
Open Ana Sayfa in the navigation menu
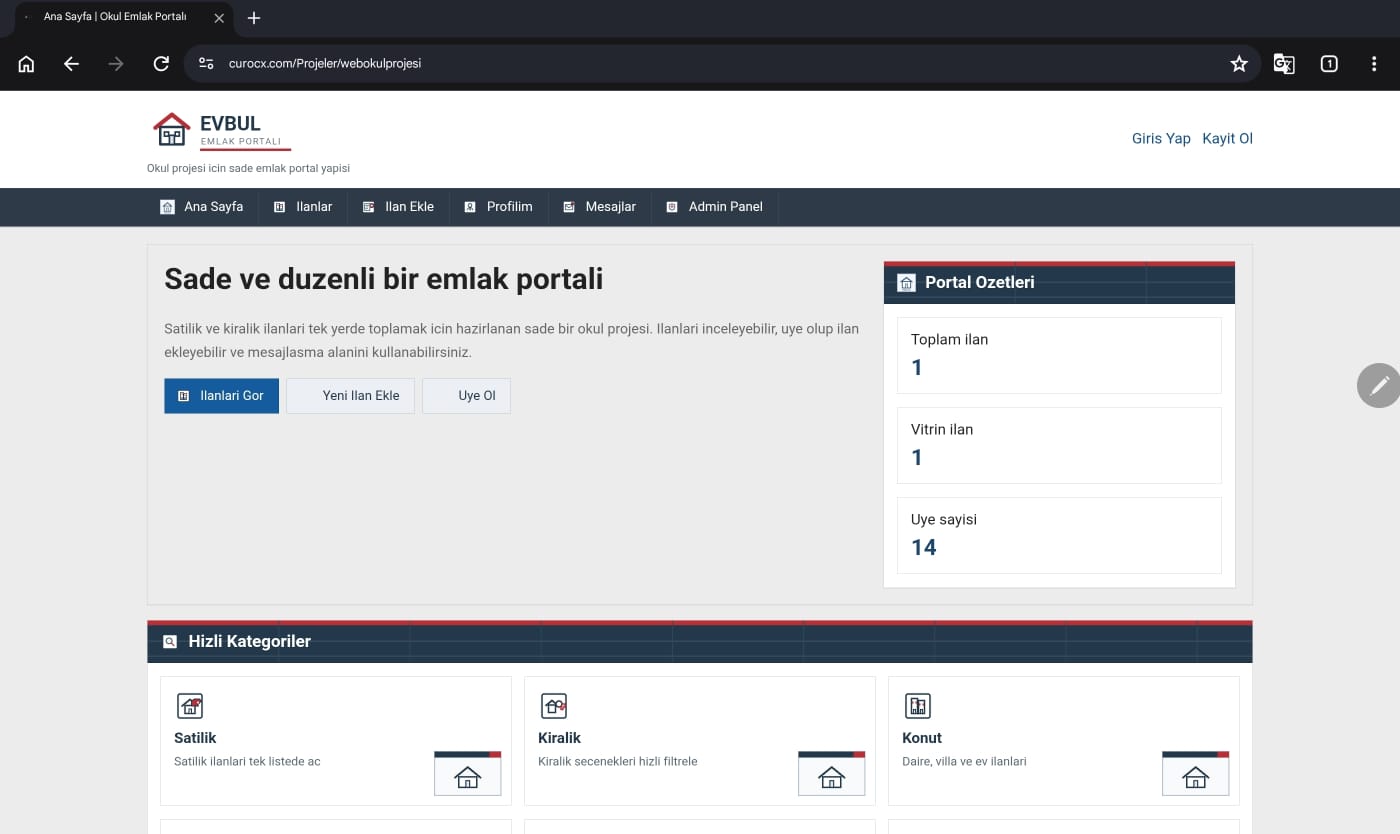click(x=202, y=207)
